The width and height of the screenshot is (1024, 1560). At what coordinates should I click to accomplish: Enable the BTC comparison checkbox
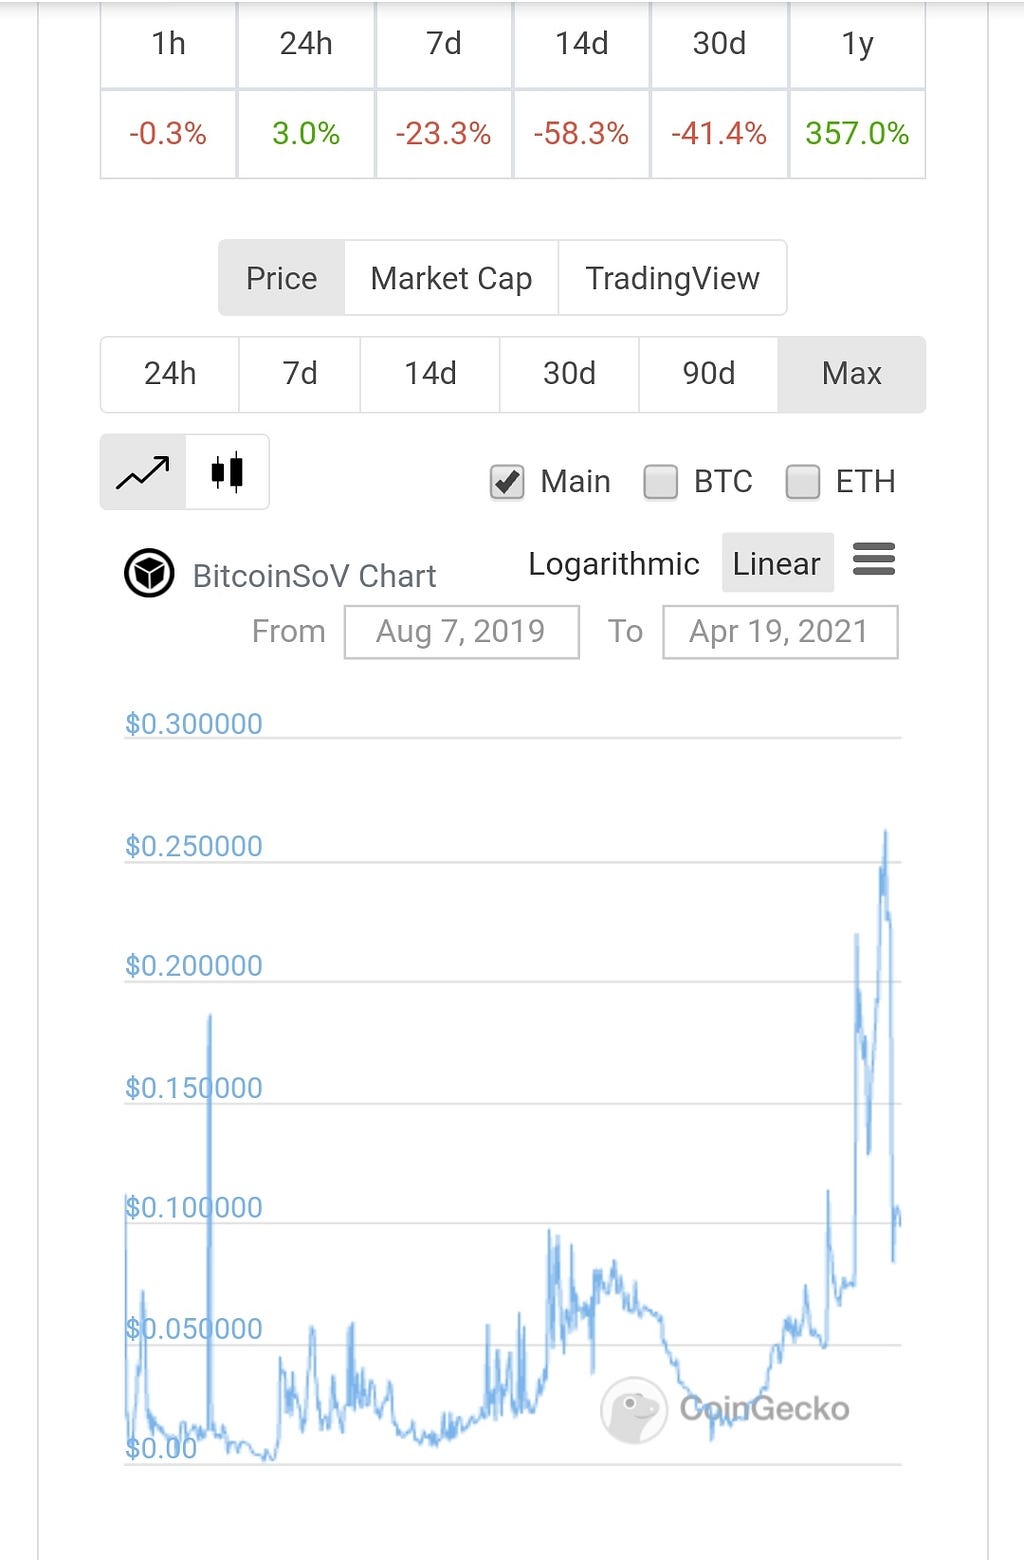click(660, 482)
